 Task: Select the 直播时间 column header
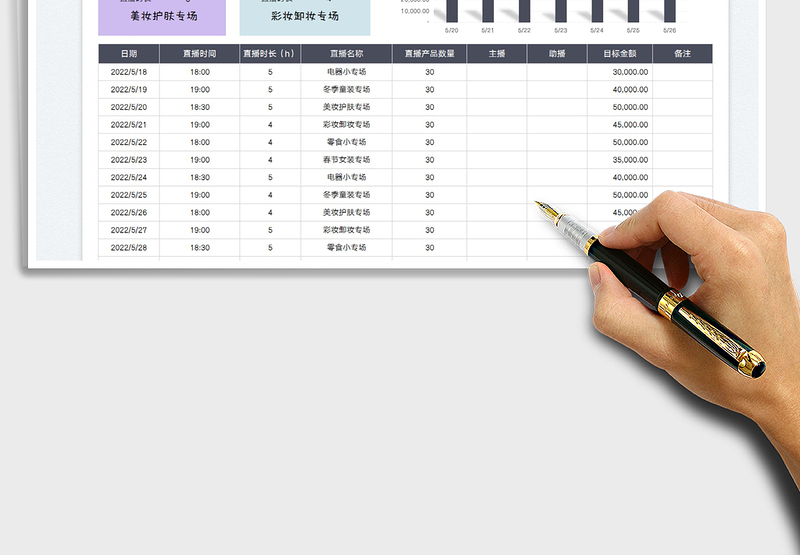(199, 54)
